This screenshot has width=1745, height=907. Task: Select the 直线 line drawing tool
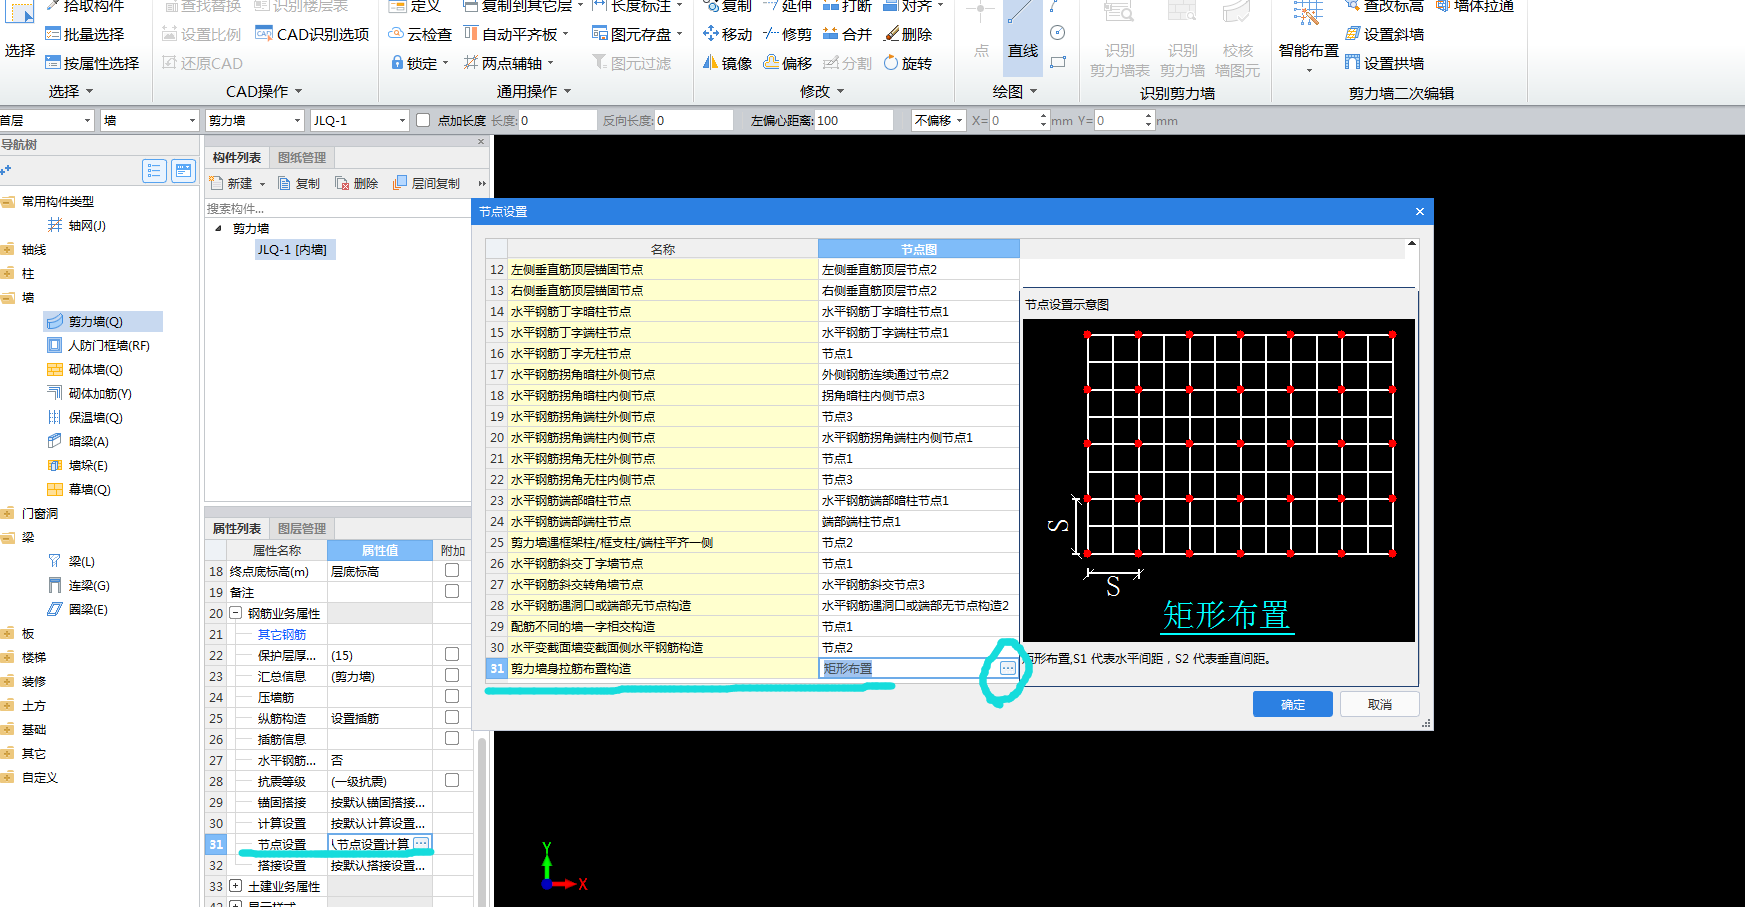pyautogui.click(x=1022, y=36)
